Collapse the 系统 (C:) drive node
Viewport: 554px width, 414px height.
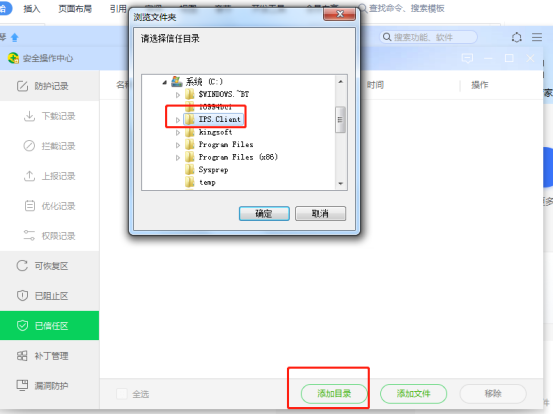point(165,82)
